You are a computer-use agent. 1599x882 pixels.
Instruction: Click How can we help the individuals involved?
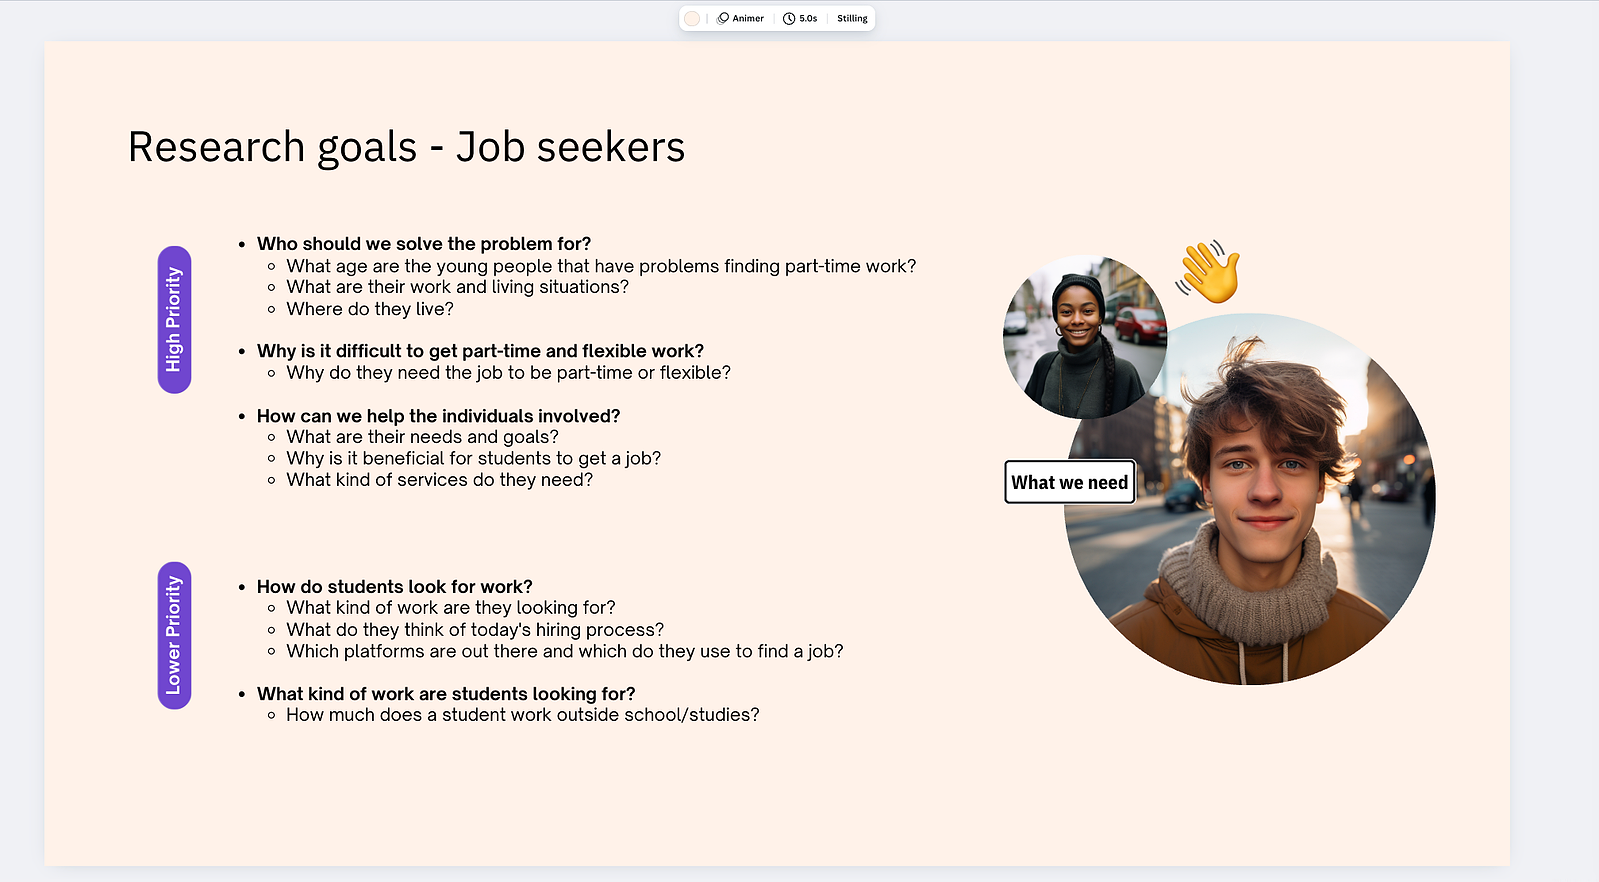click(439, 416)
